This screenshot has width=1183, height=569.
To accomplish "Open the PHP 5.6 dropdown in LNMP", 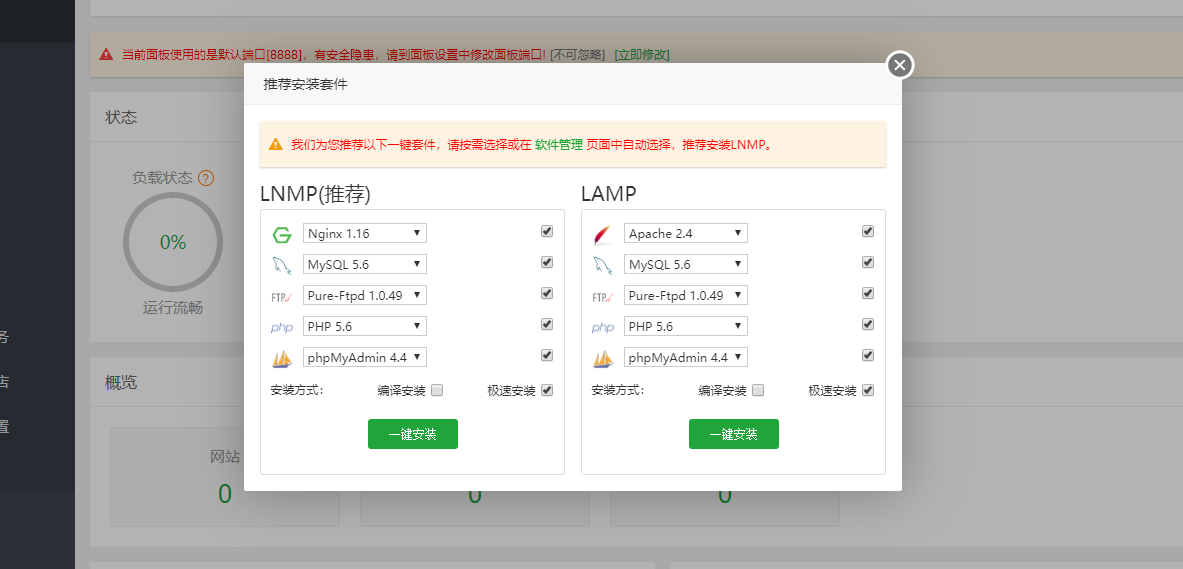I will 364,326.
